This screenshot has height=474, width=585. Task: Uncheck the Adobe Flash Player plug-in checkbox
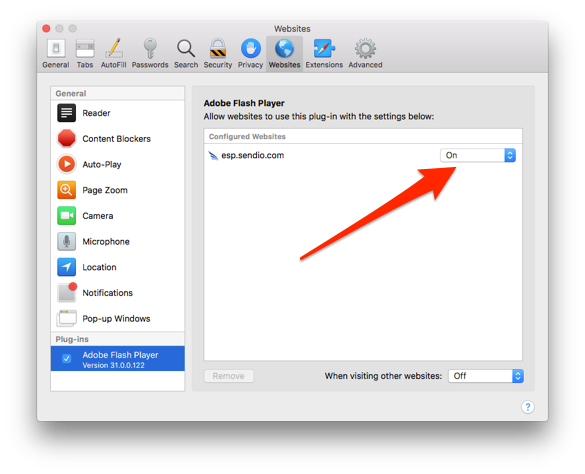click(x=66, y=359)
